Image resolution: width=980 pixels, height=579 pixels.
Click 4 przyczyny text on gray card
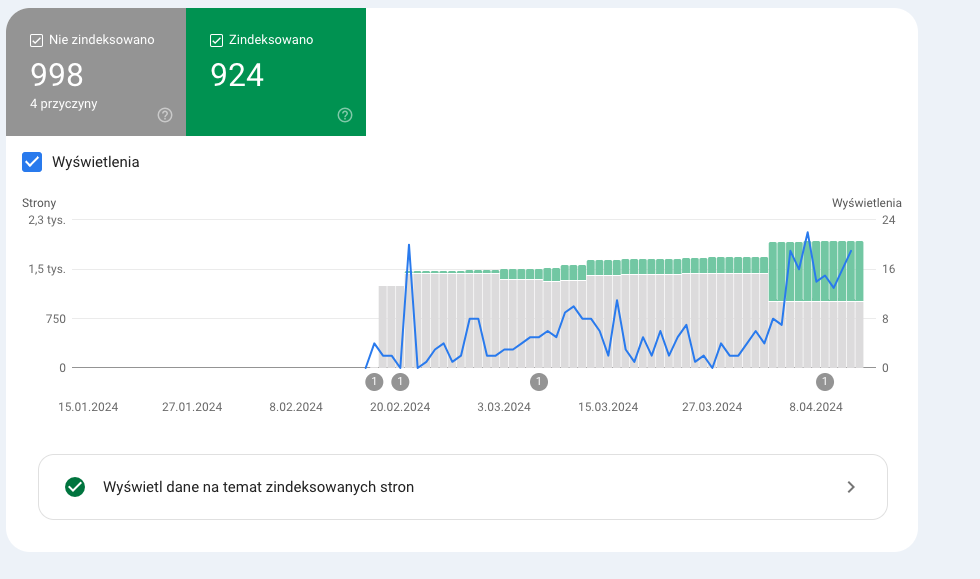pyautogui.click(x=64, y=104)
